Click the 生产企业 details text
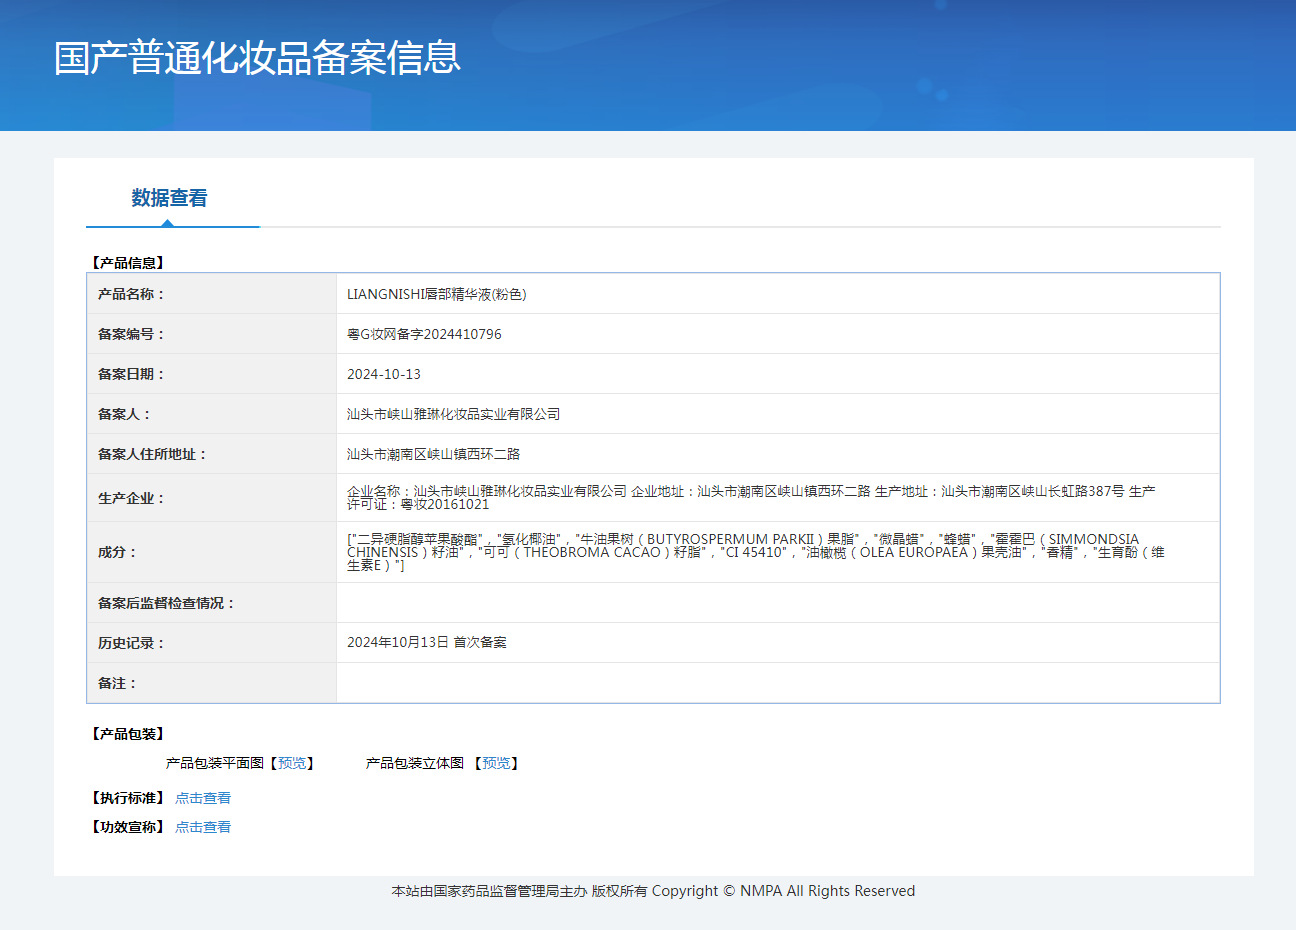Screen dimensions: 1296x930 [x=750, y=497]
